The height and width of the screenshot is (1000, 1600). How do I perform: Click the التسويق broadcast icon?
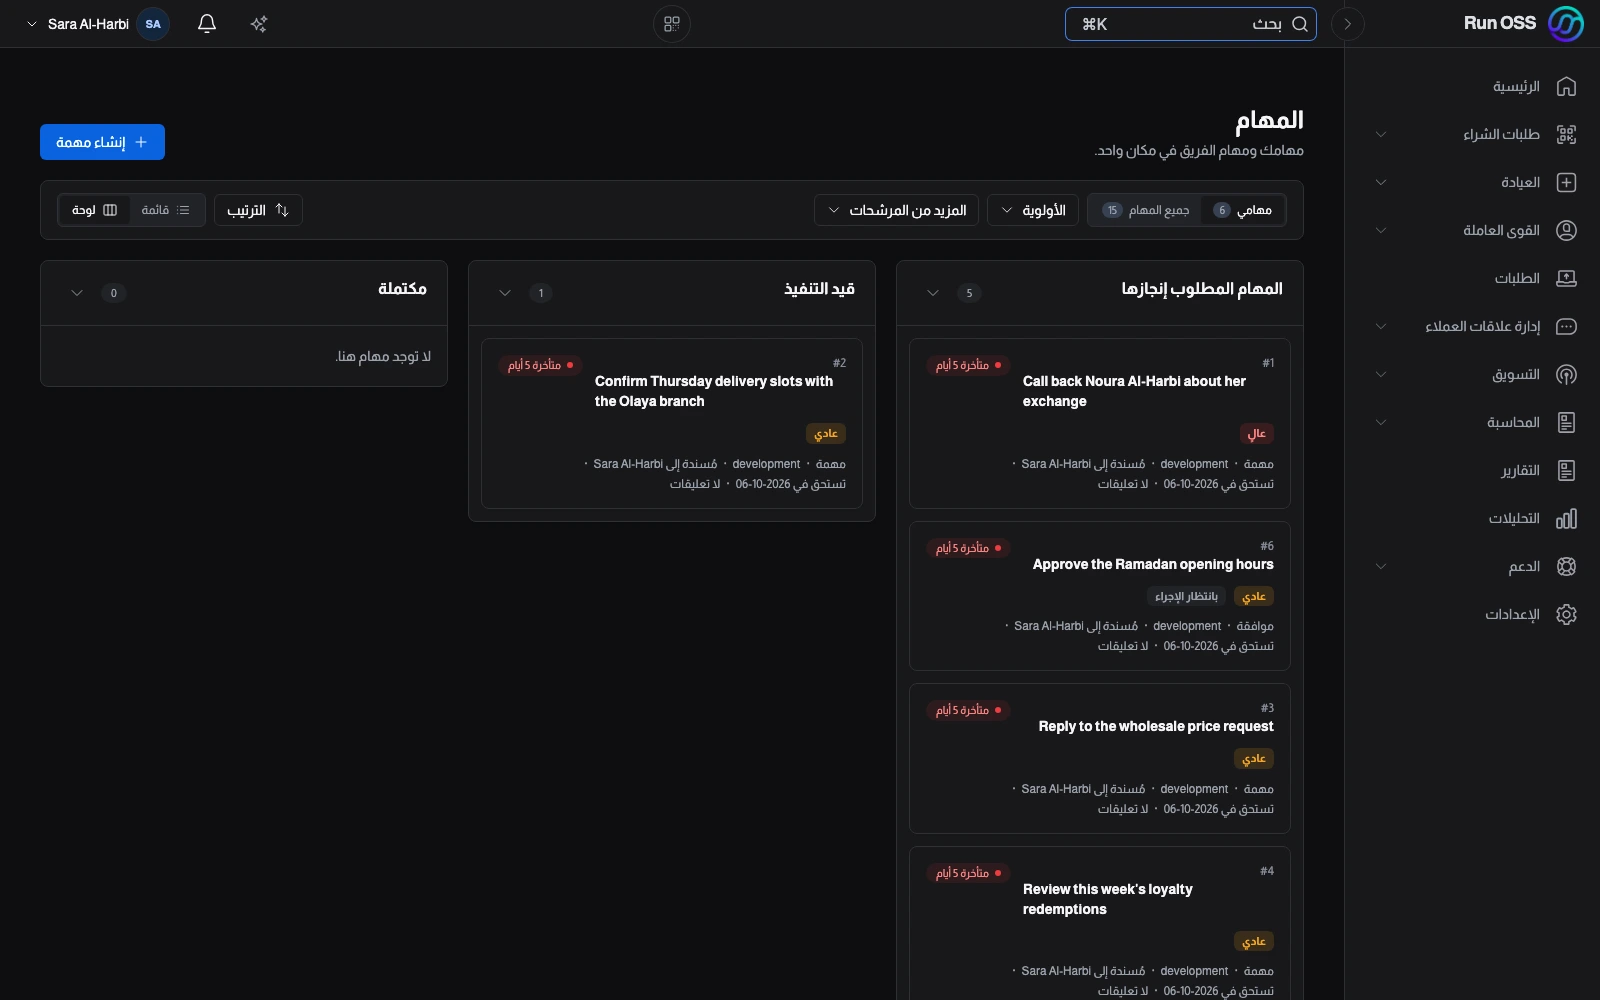pos(1566,374)
